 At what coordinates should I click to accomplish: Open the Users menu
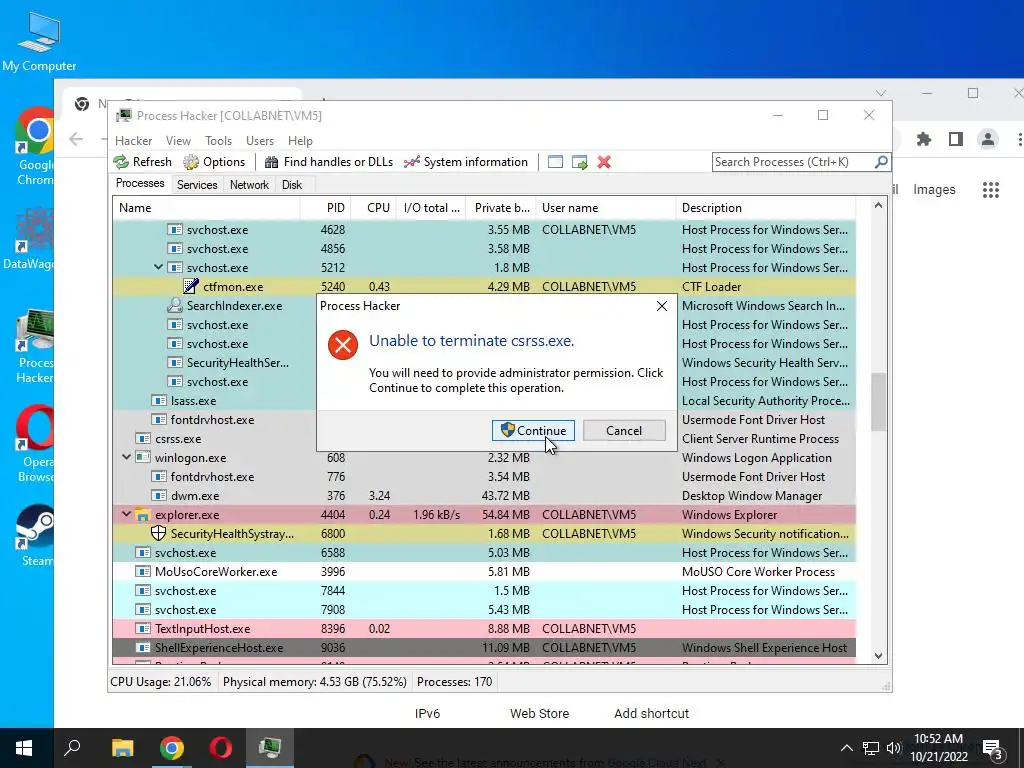pyautogui.click(x=260, y=140)
